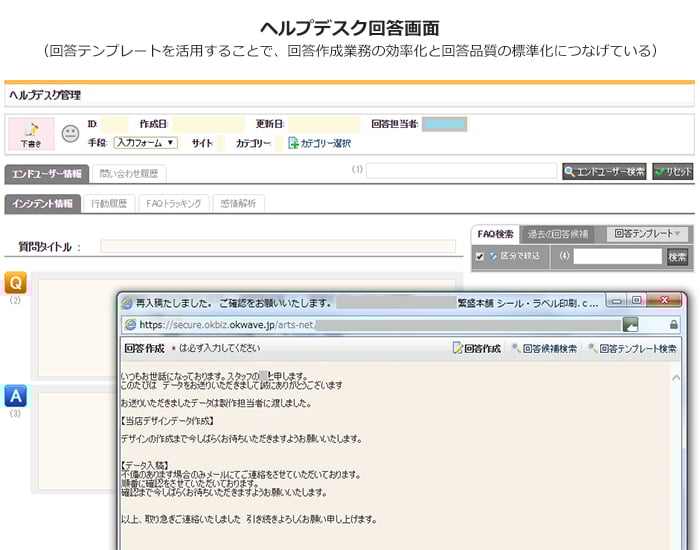The width and height of the screenshot is (700, 550).
Task: Click the エンドユーザー検索 button
Action: tap(604, 171)
